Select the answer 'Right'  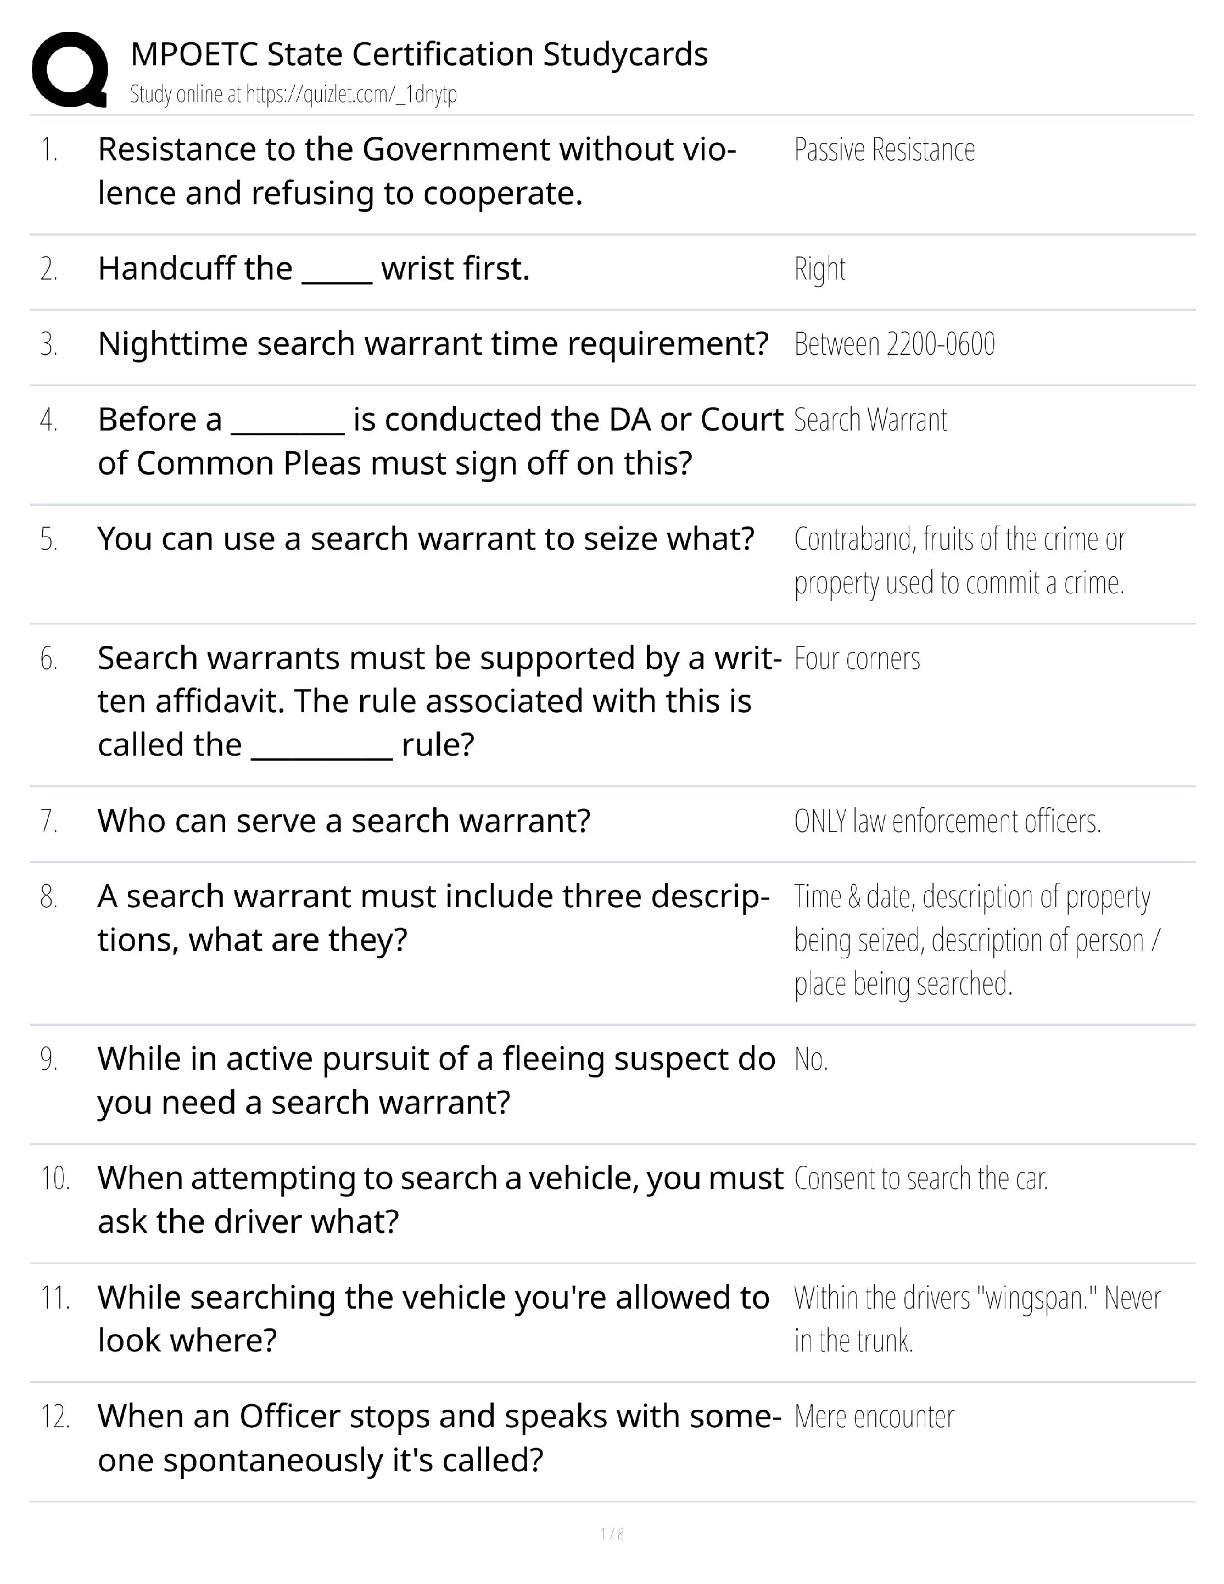coord(819,269)
